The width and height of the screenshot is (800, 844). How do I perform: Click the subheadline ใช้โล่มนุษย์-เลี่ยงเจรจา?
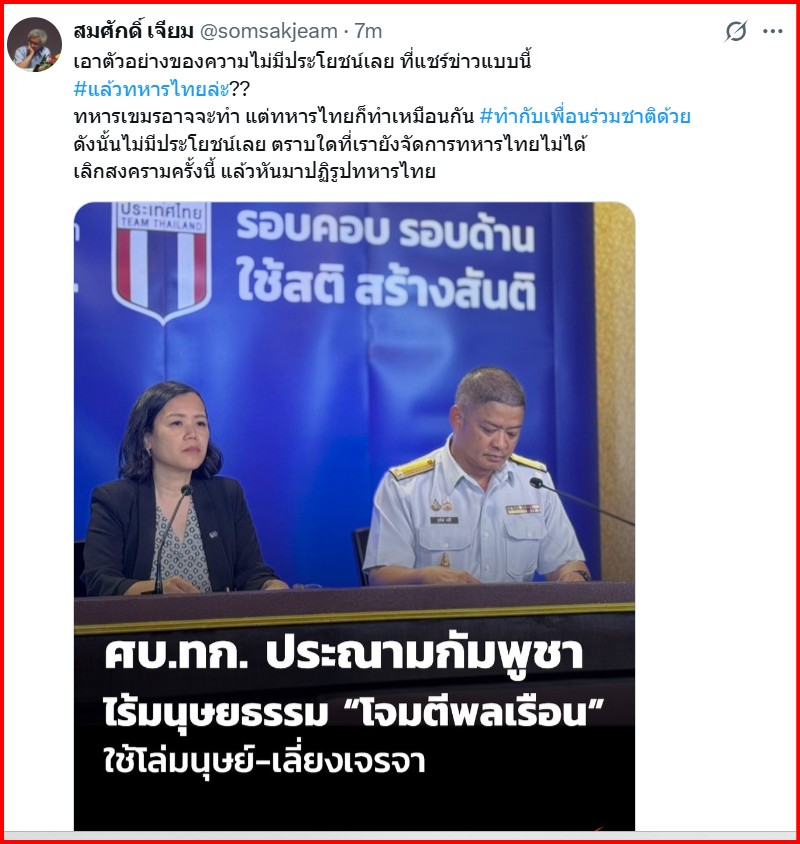click(264, 760)
